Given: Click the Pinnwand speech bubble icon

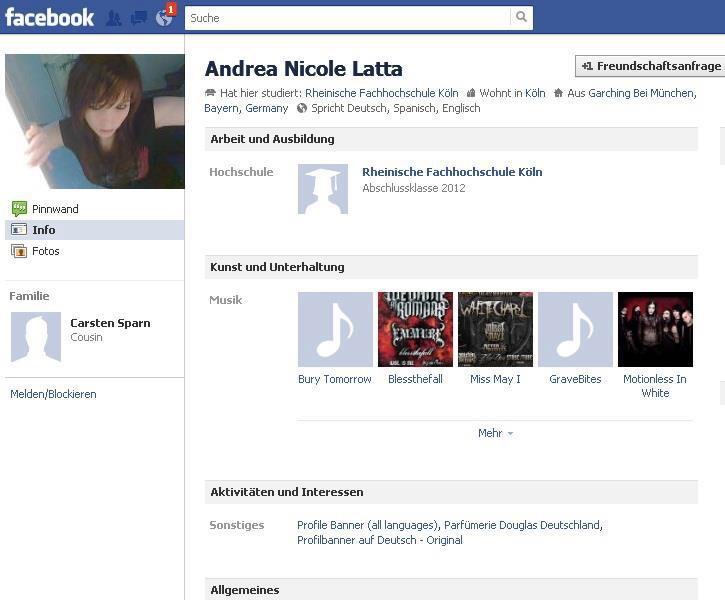Looking at the screenshot, I should [x=19, y=208].
